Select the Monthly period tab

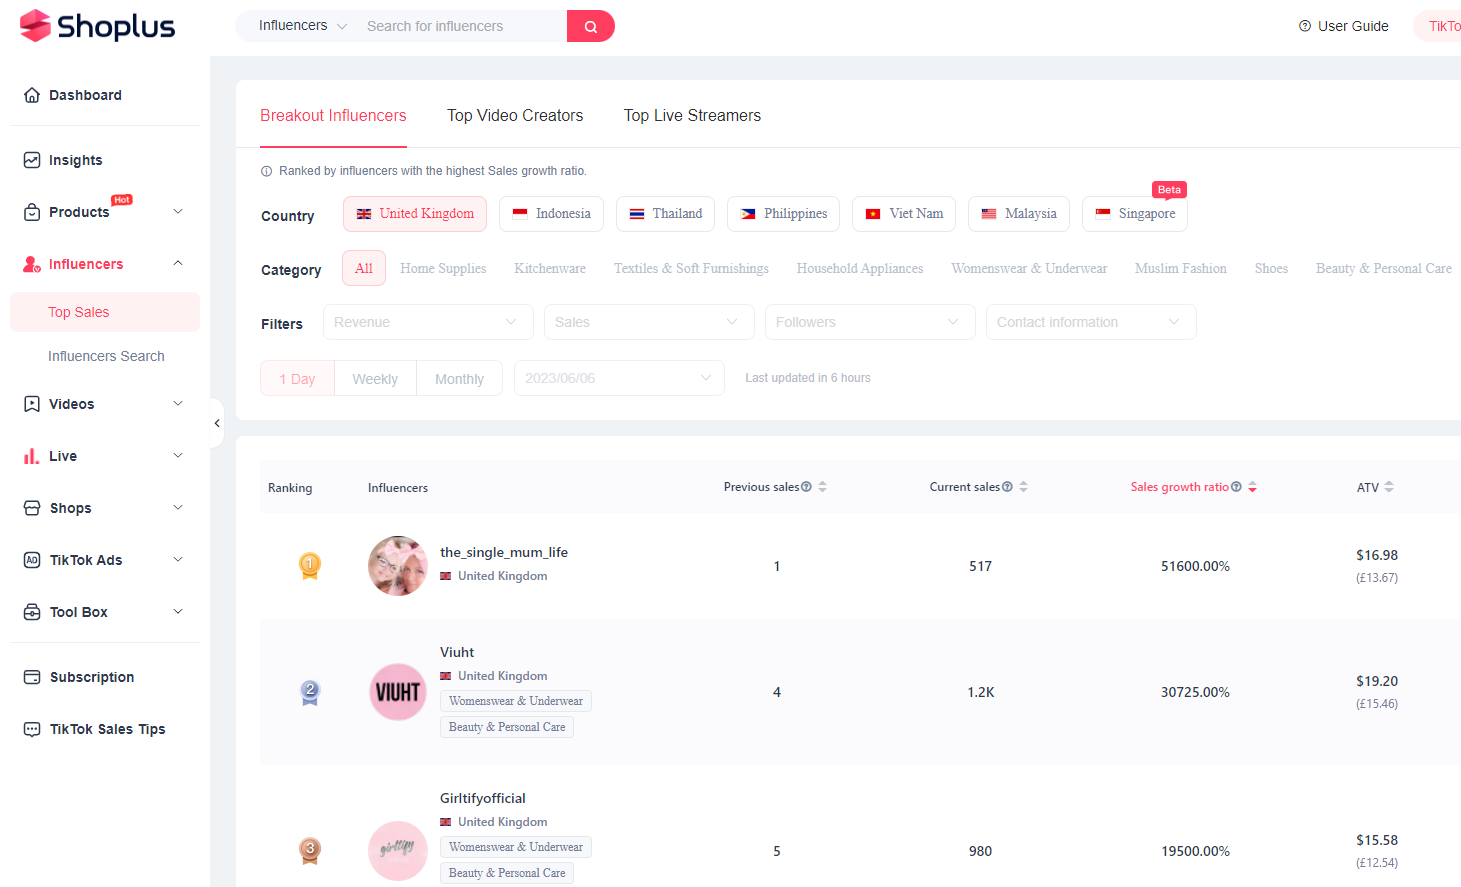[459, 379]
